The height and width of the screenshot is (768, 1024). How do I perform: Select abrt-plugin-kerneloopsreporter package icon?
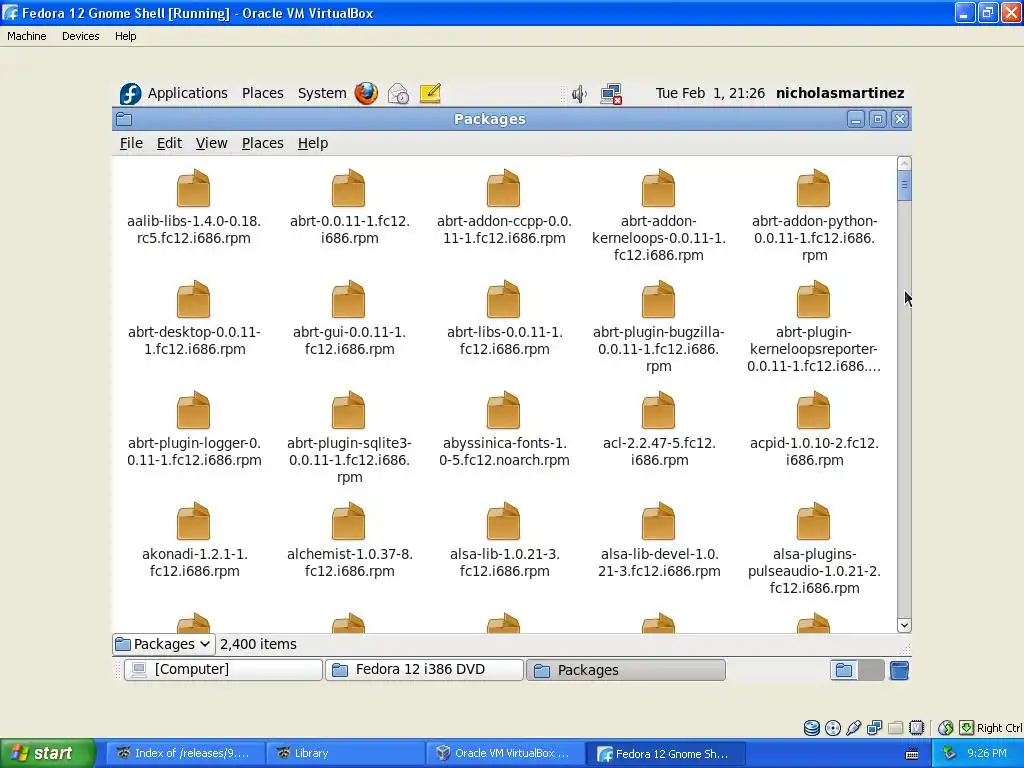pos(813,299)
